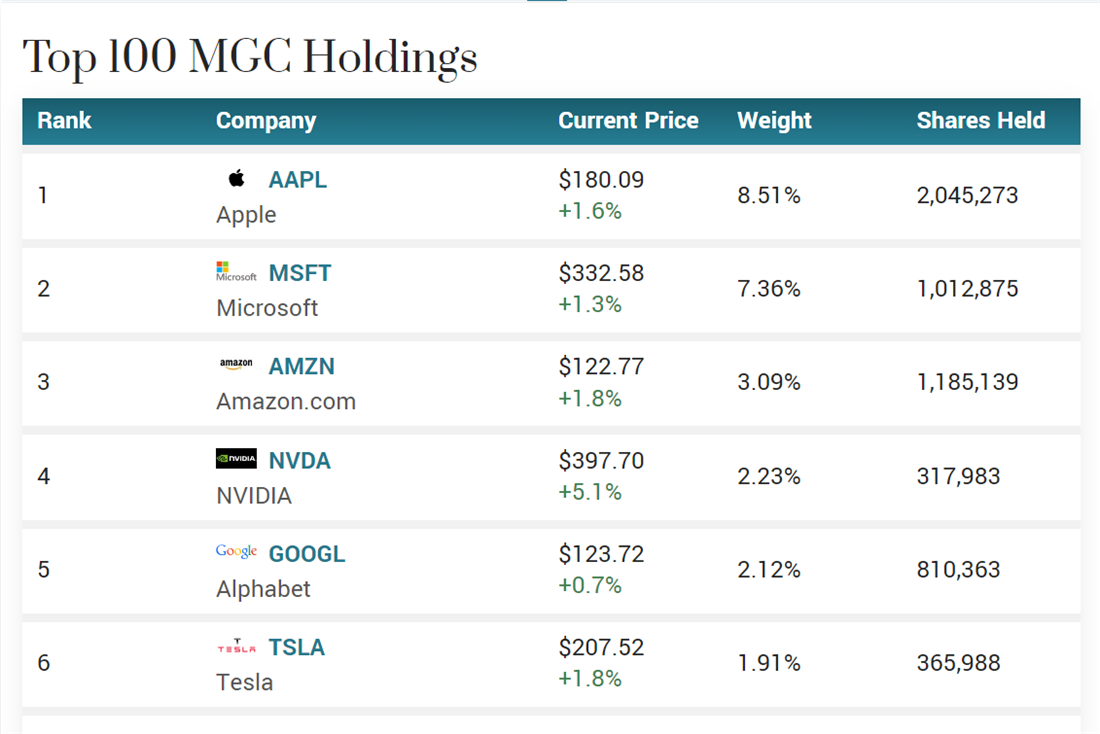Image resolution: width=1100 pixels, height=734 pixels.
Task: Sort by Shares Held column header
Action: click(x=980, y=121)
